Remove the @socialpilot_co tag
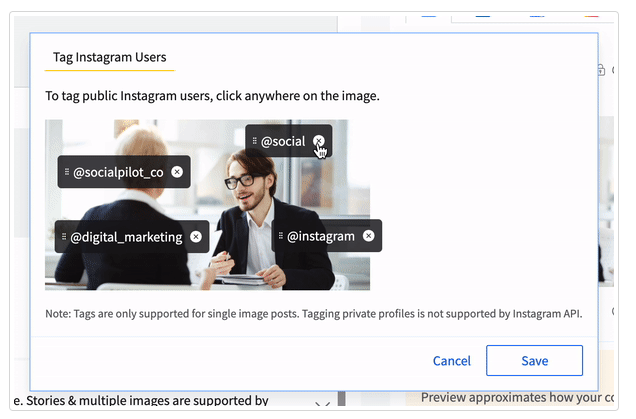The width and height of the screenshot is (636, 419). tap(177, 172)
